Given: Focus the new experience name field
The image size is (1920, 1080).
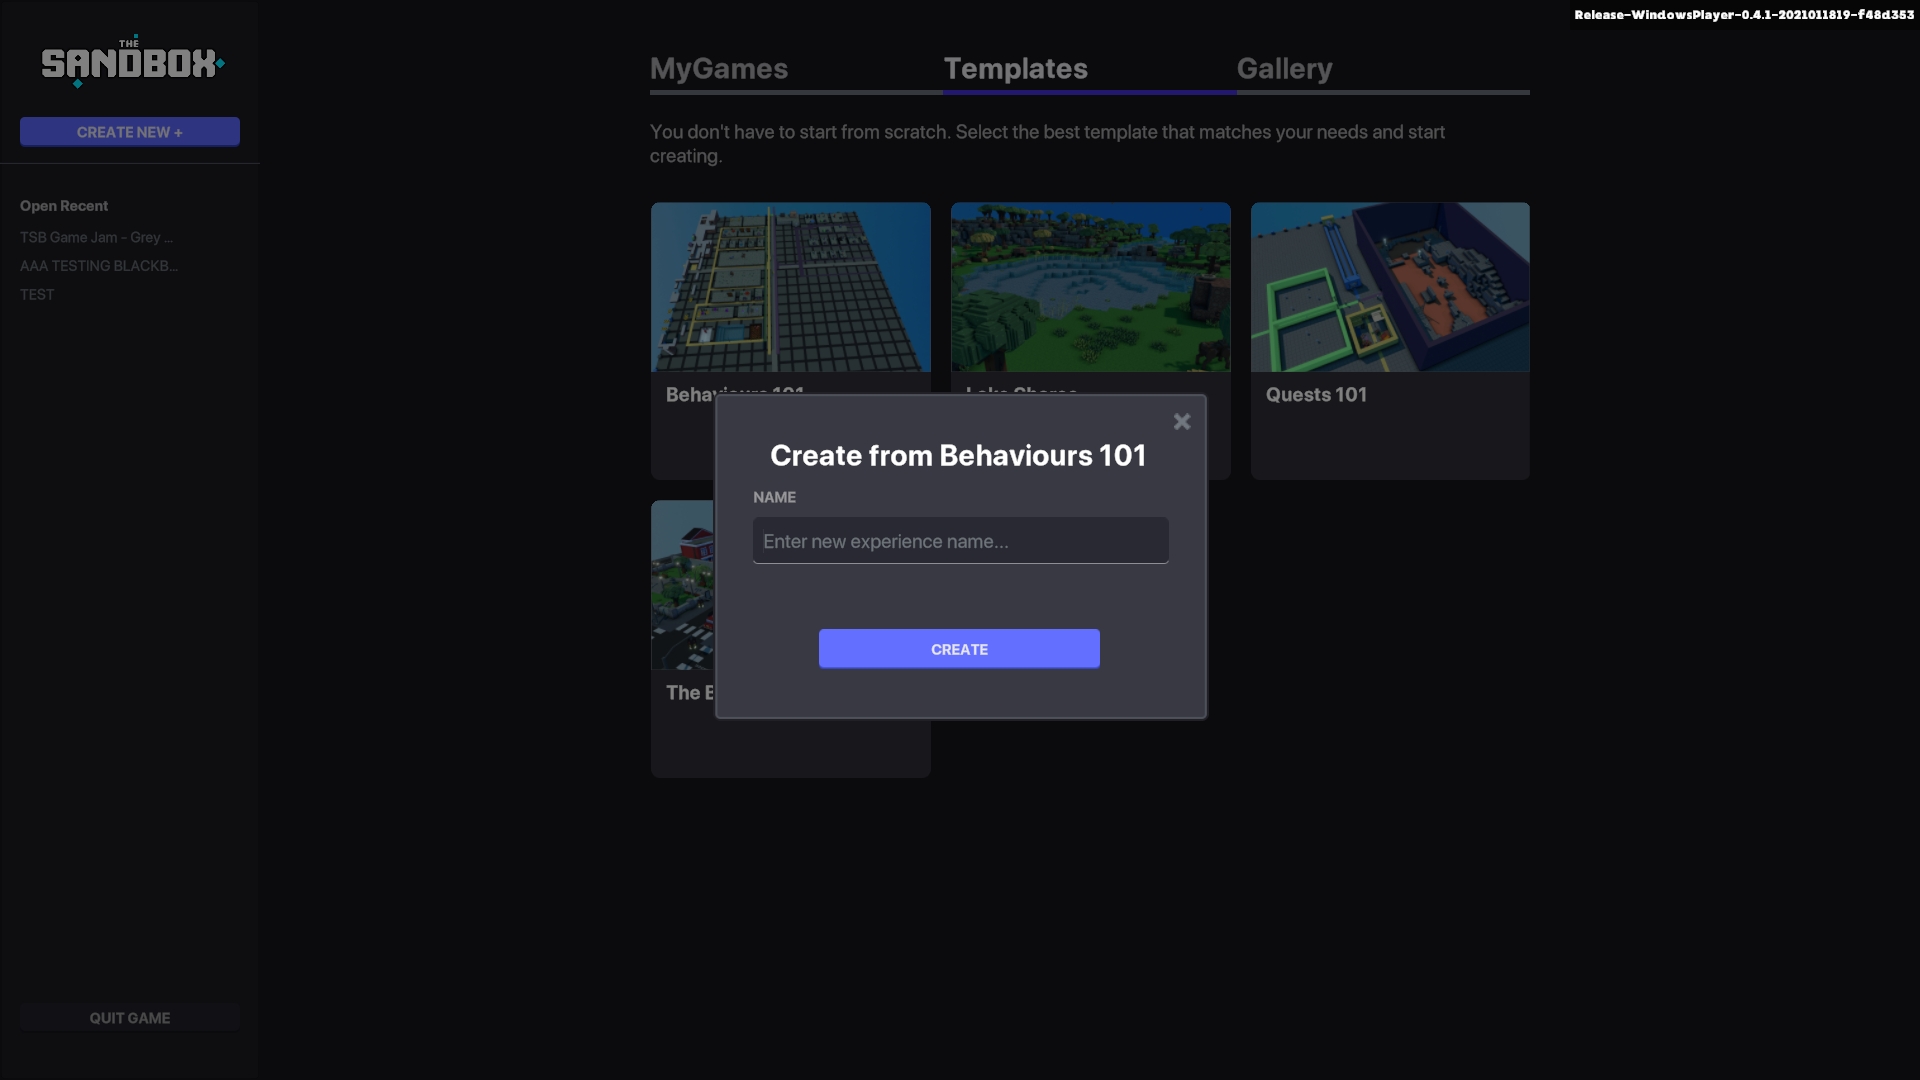Looking at the screenshot, I should [x=960, y=541].
